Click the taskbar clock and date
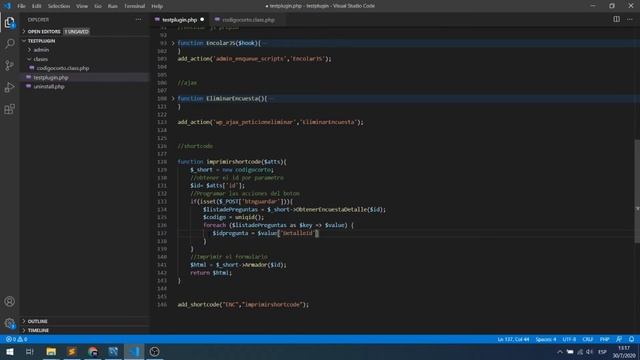The image size is (640, 360). click(624, 352)
